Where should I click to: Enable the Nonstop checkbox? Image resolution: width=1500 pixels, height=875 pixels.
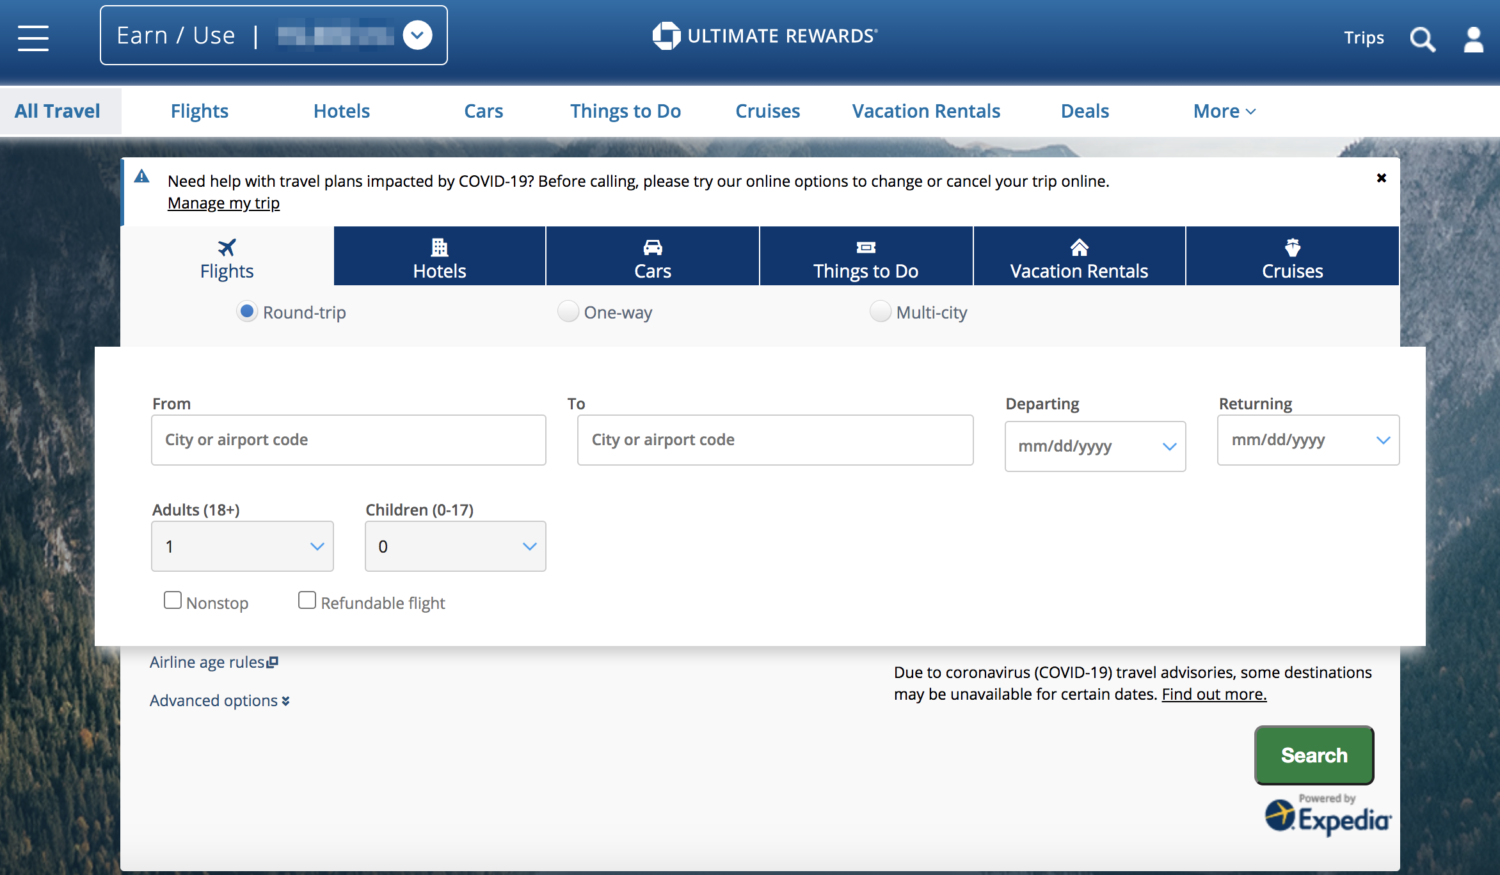coord(173,600)
